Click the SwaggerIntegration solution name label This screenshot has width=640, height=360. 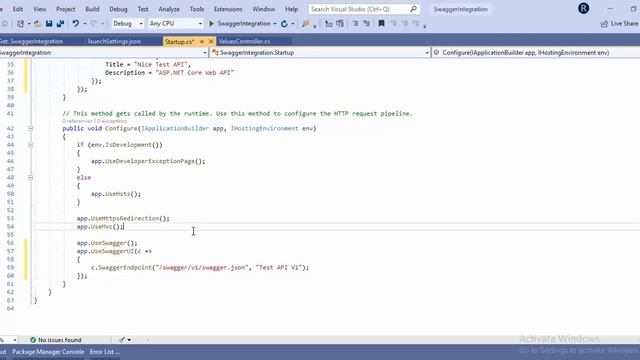(x=460, y=9)
